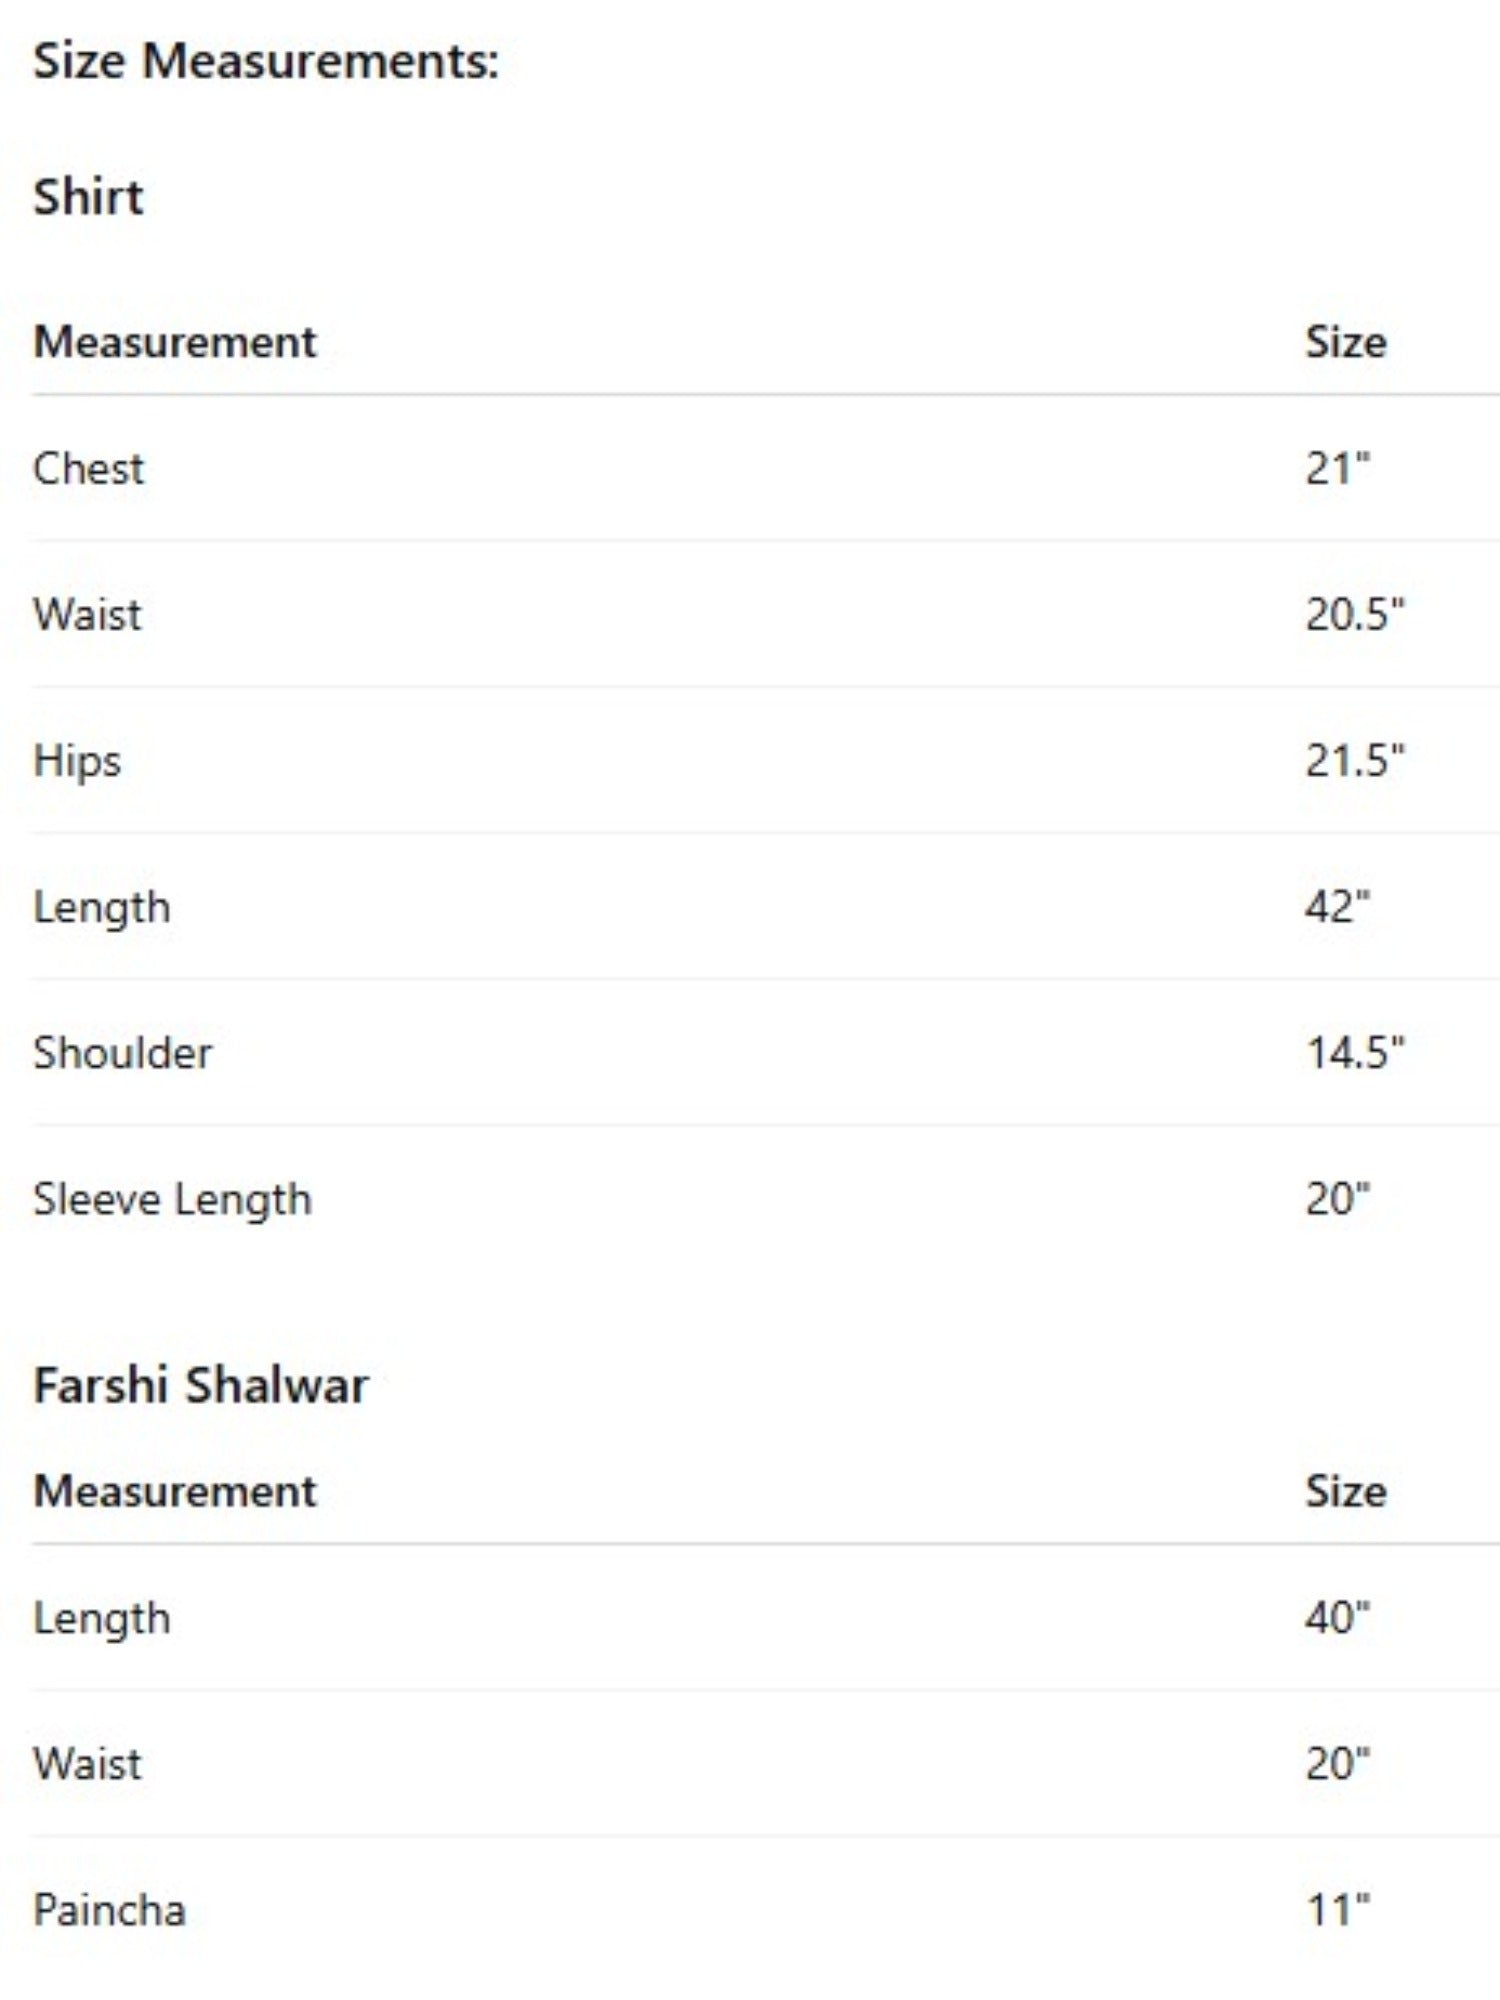Select the Farshi Shalwar waist value 20"
Screen dimensions: 1500x2000
point(1337,1763)
